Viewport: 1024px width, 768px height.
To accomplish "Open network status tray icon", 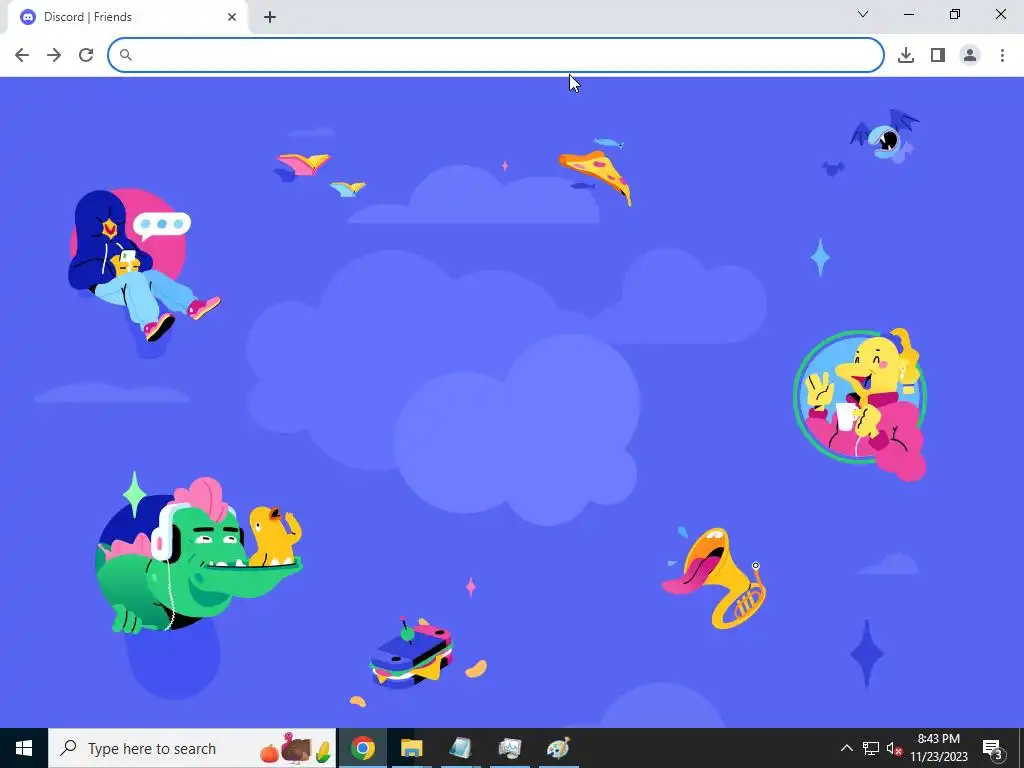I will (x=871, y=748).
